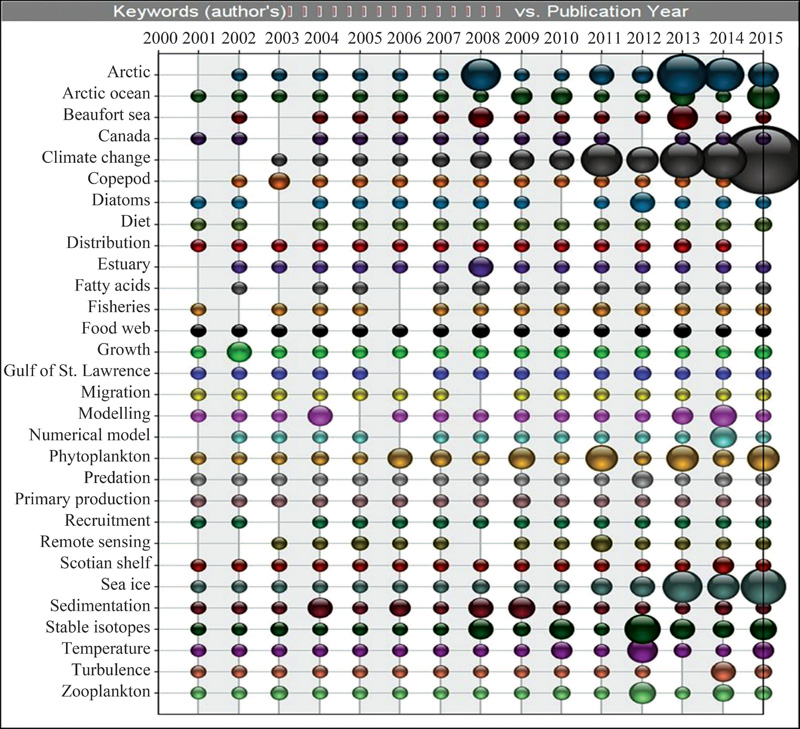Pick the "Zooplankton" keyword label

coord(106,691)
